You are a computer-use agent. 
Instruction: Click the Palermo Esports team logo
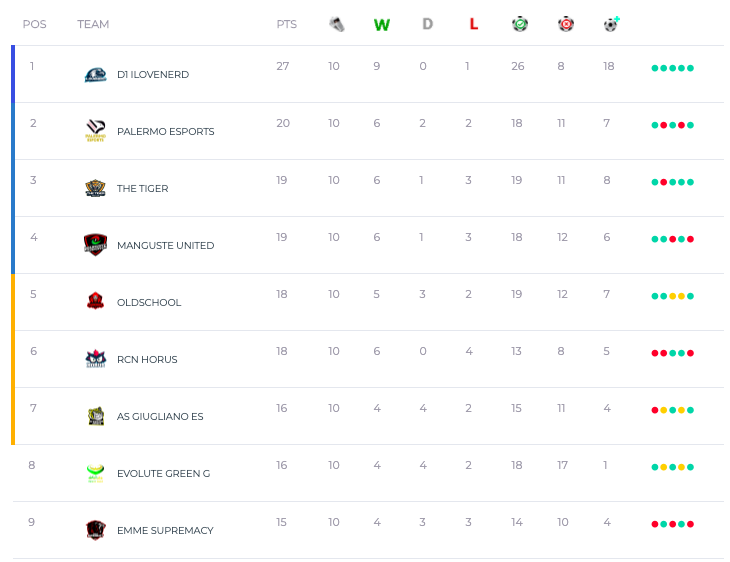pyautogui.click(x=95, y=131)
